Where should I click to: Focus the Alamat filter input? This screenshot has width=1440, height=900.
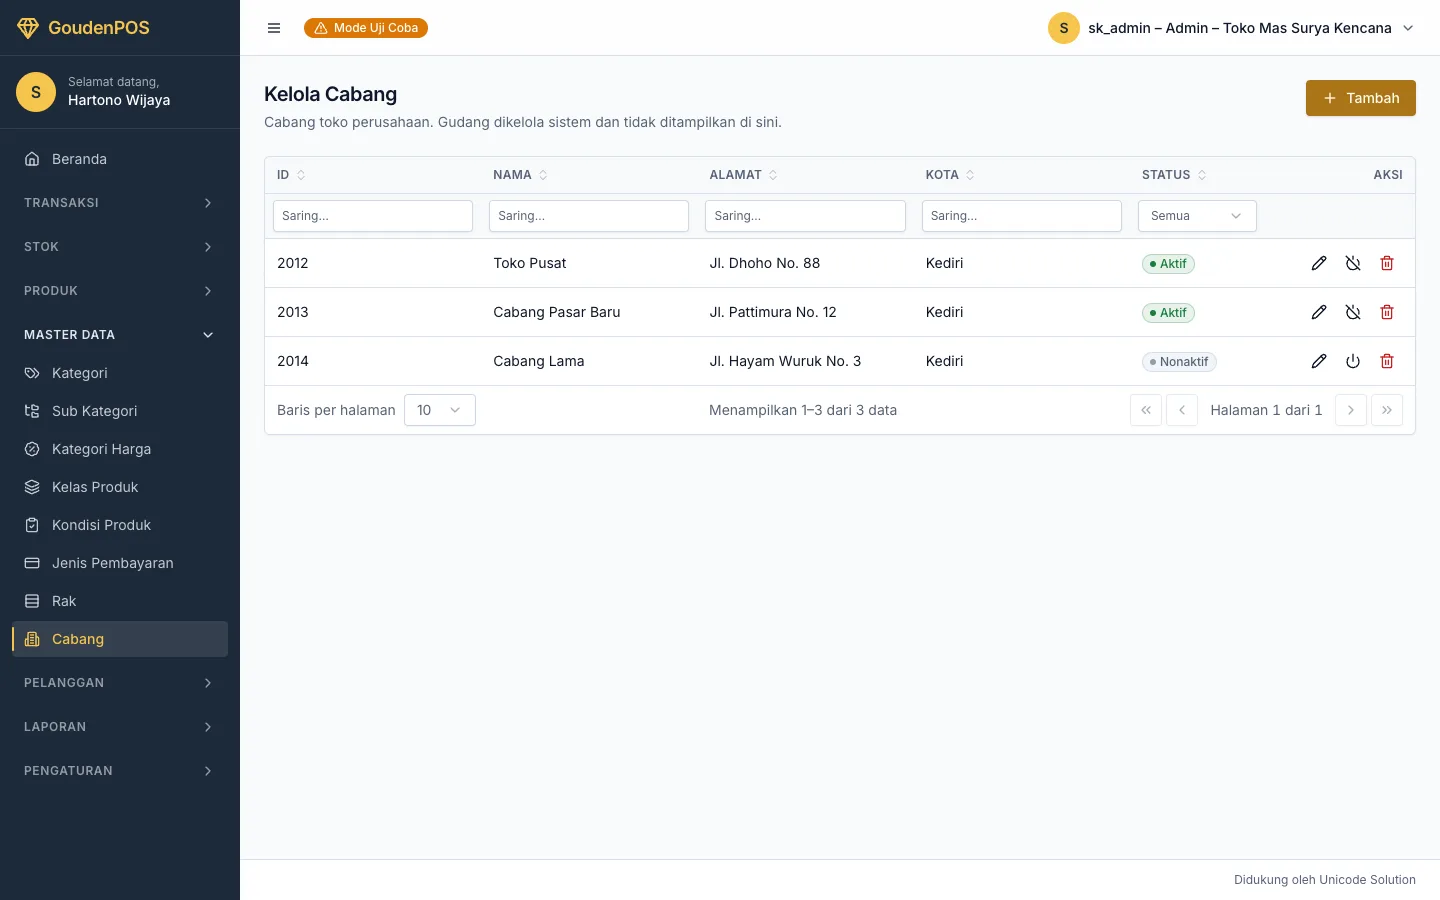click(x=805, y=216)
